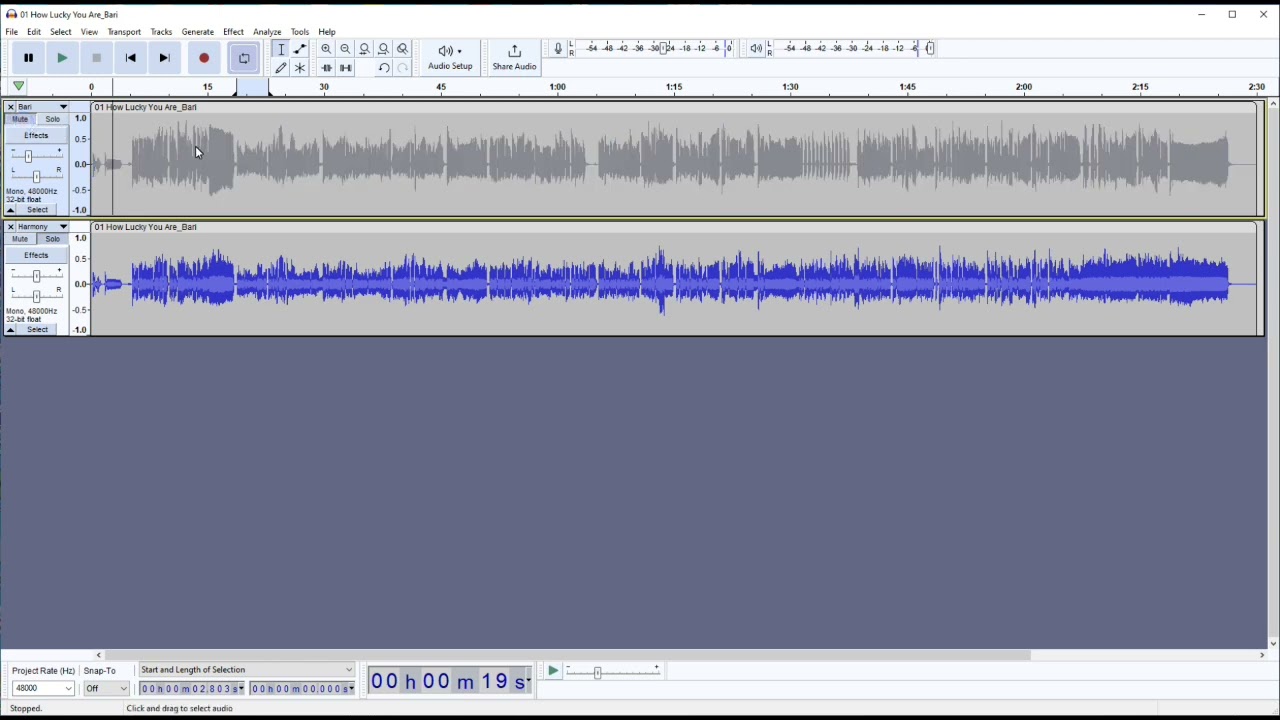Image resolution: width=1280 pixels, height=720 pixels.
Task: Click the Share Audio button
Action: pos(515,58)
